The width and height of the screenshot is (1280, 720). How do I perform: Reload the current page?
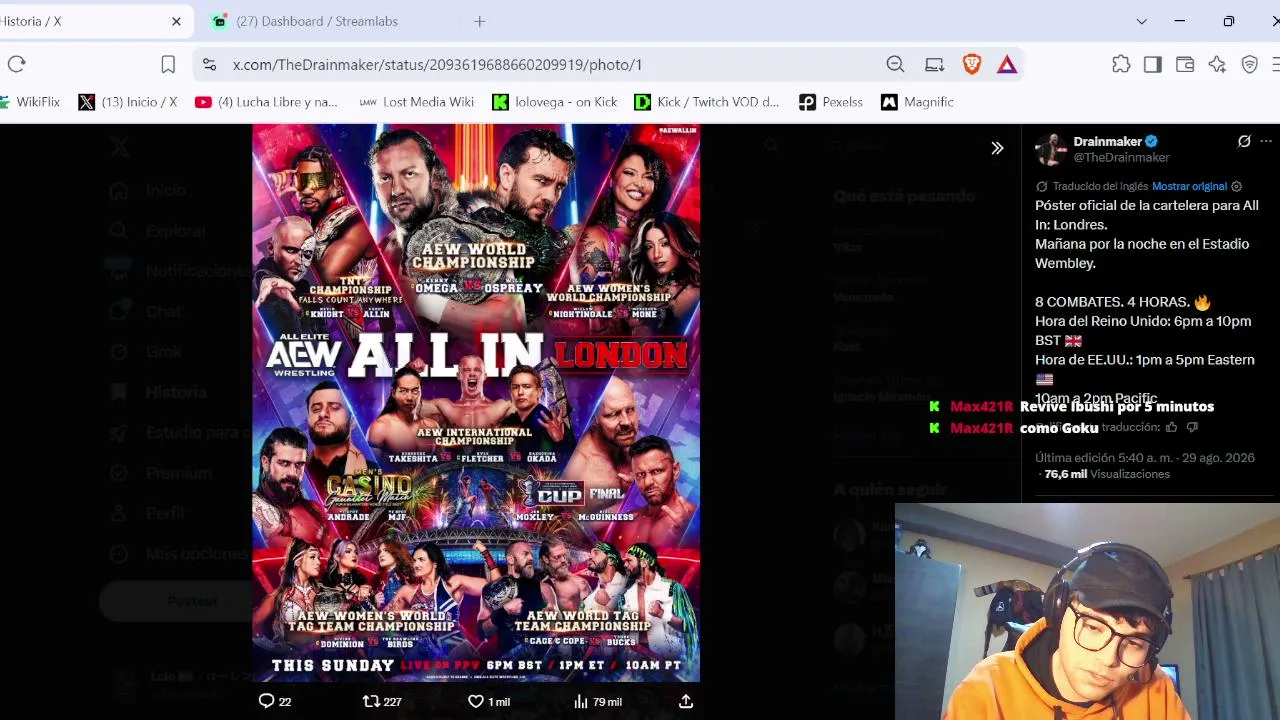pos(16,64)
